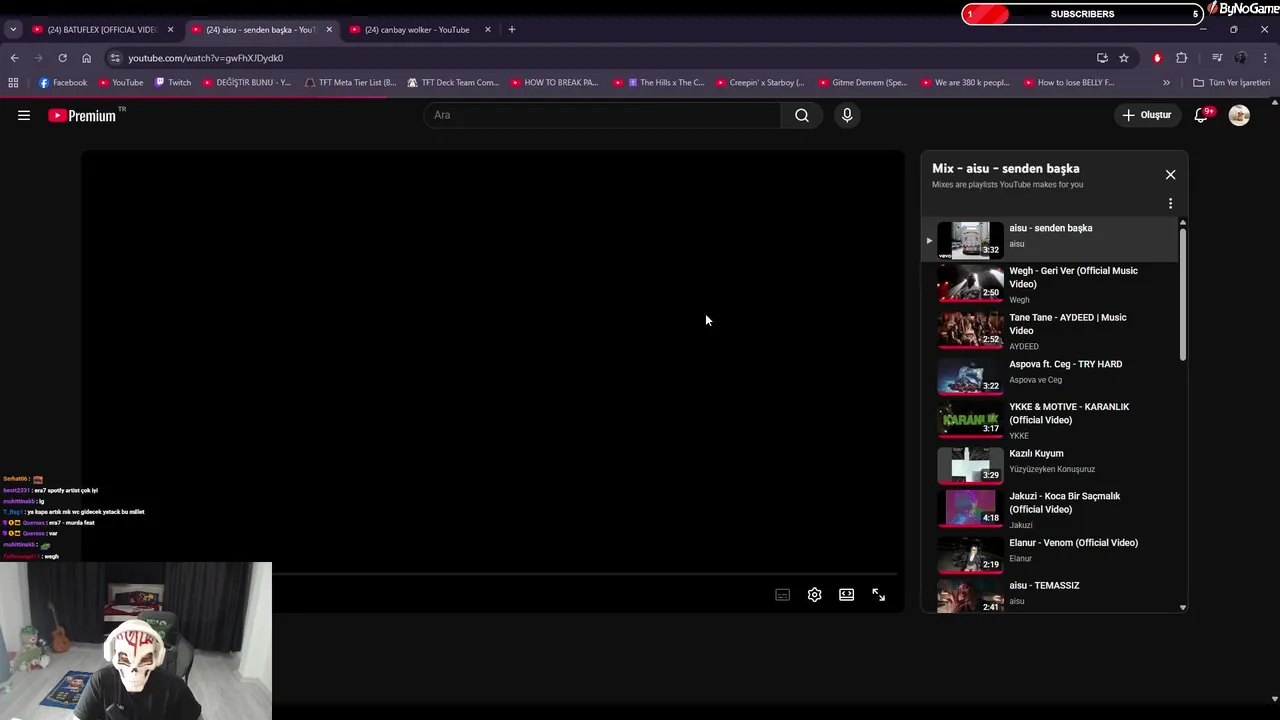Screen dimensions: 1280x720
Task: Open TFT Deck Team Comp bookmark
Action: 453,83
